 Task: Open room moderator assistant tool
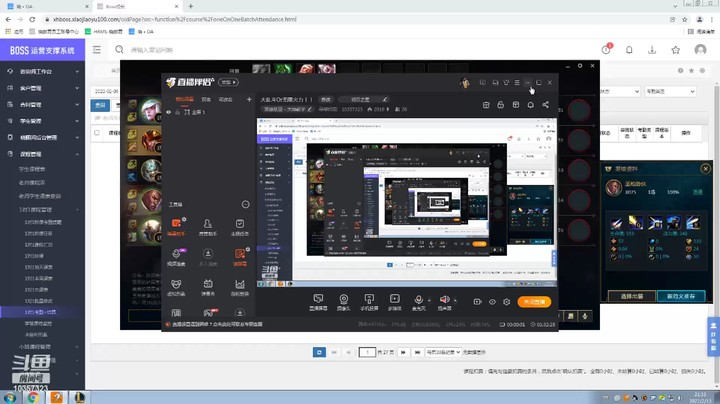point(208,227)
